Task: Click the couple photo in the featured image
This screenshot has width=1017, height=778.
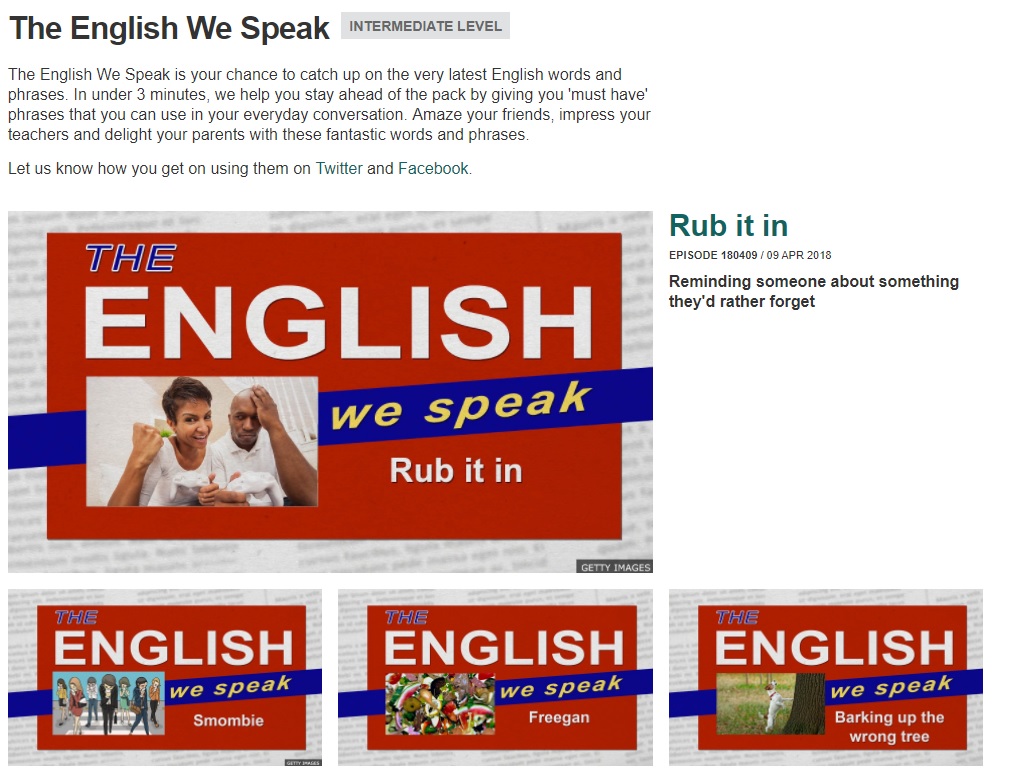Action: [x=202, y=441]
